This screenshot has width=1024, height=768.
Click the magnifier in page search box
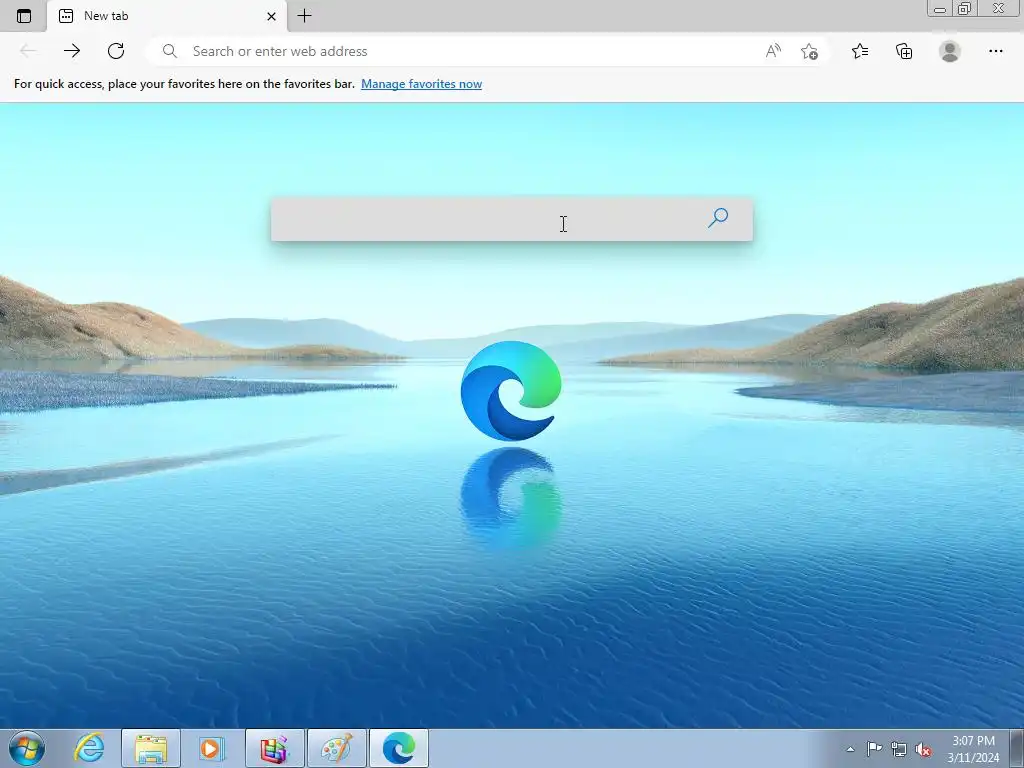click(718, 218)
